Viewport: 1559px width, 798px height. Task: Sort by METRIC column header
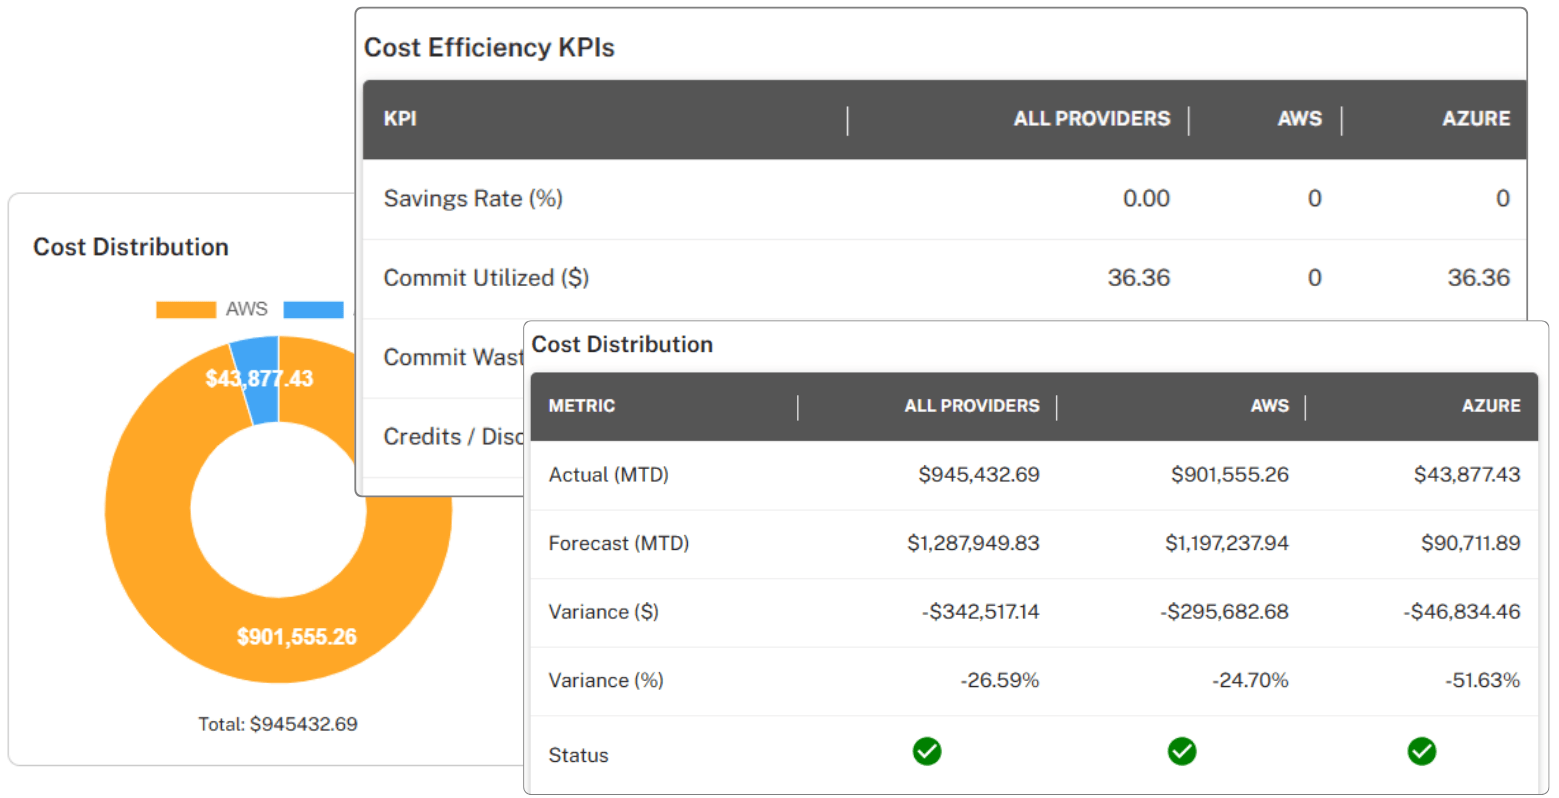click(x=582, y=406)
